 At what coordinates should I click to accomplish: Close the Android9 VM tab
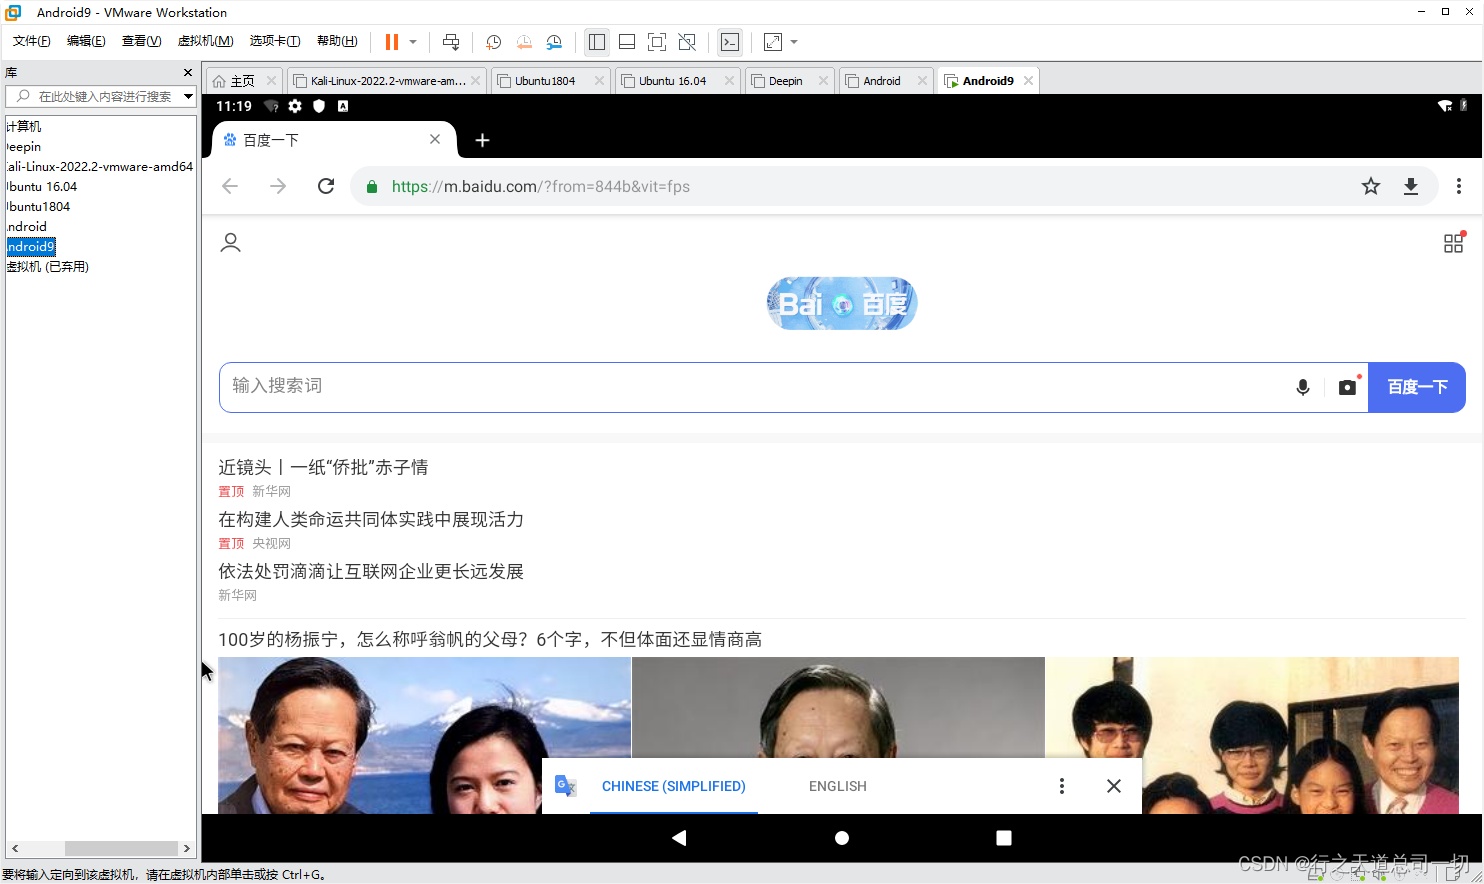pyautogui.click(x=1027, y=81)
